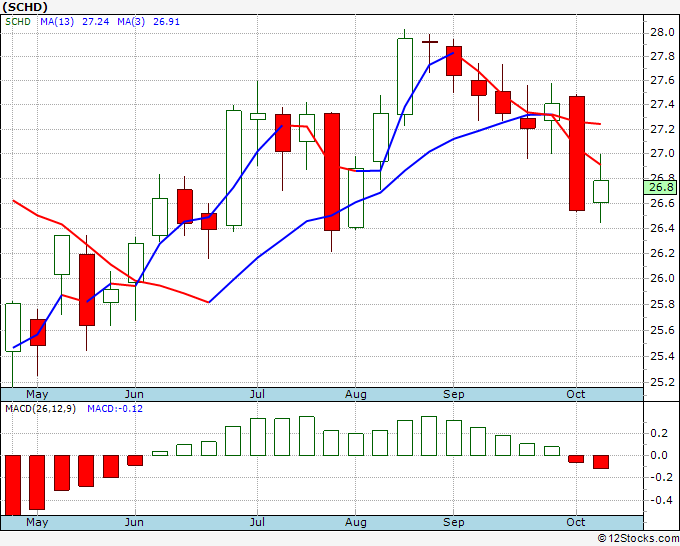Click the 26.6 price axis label
This screenshot has width=680, height=546.
(662, 203)
